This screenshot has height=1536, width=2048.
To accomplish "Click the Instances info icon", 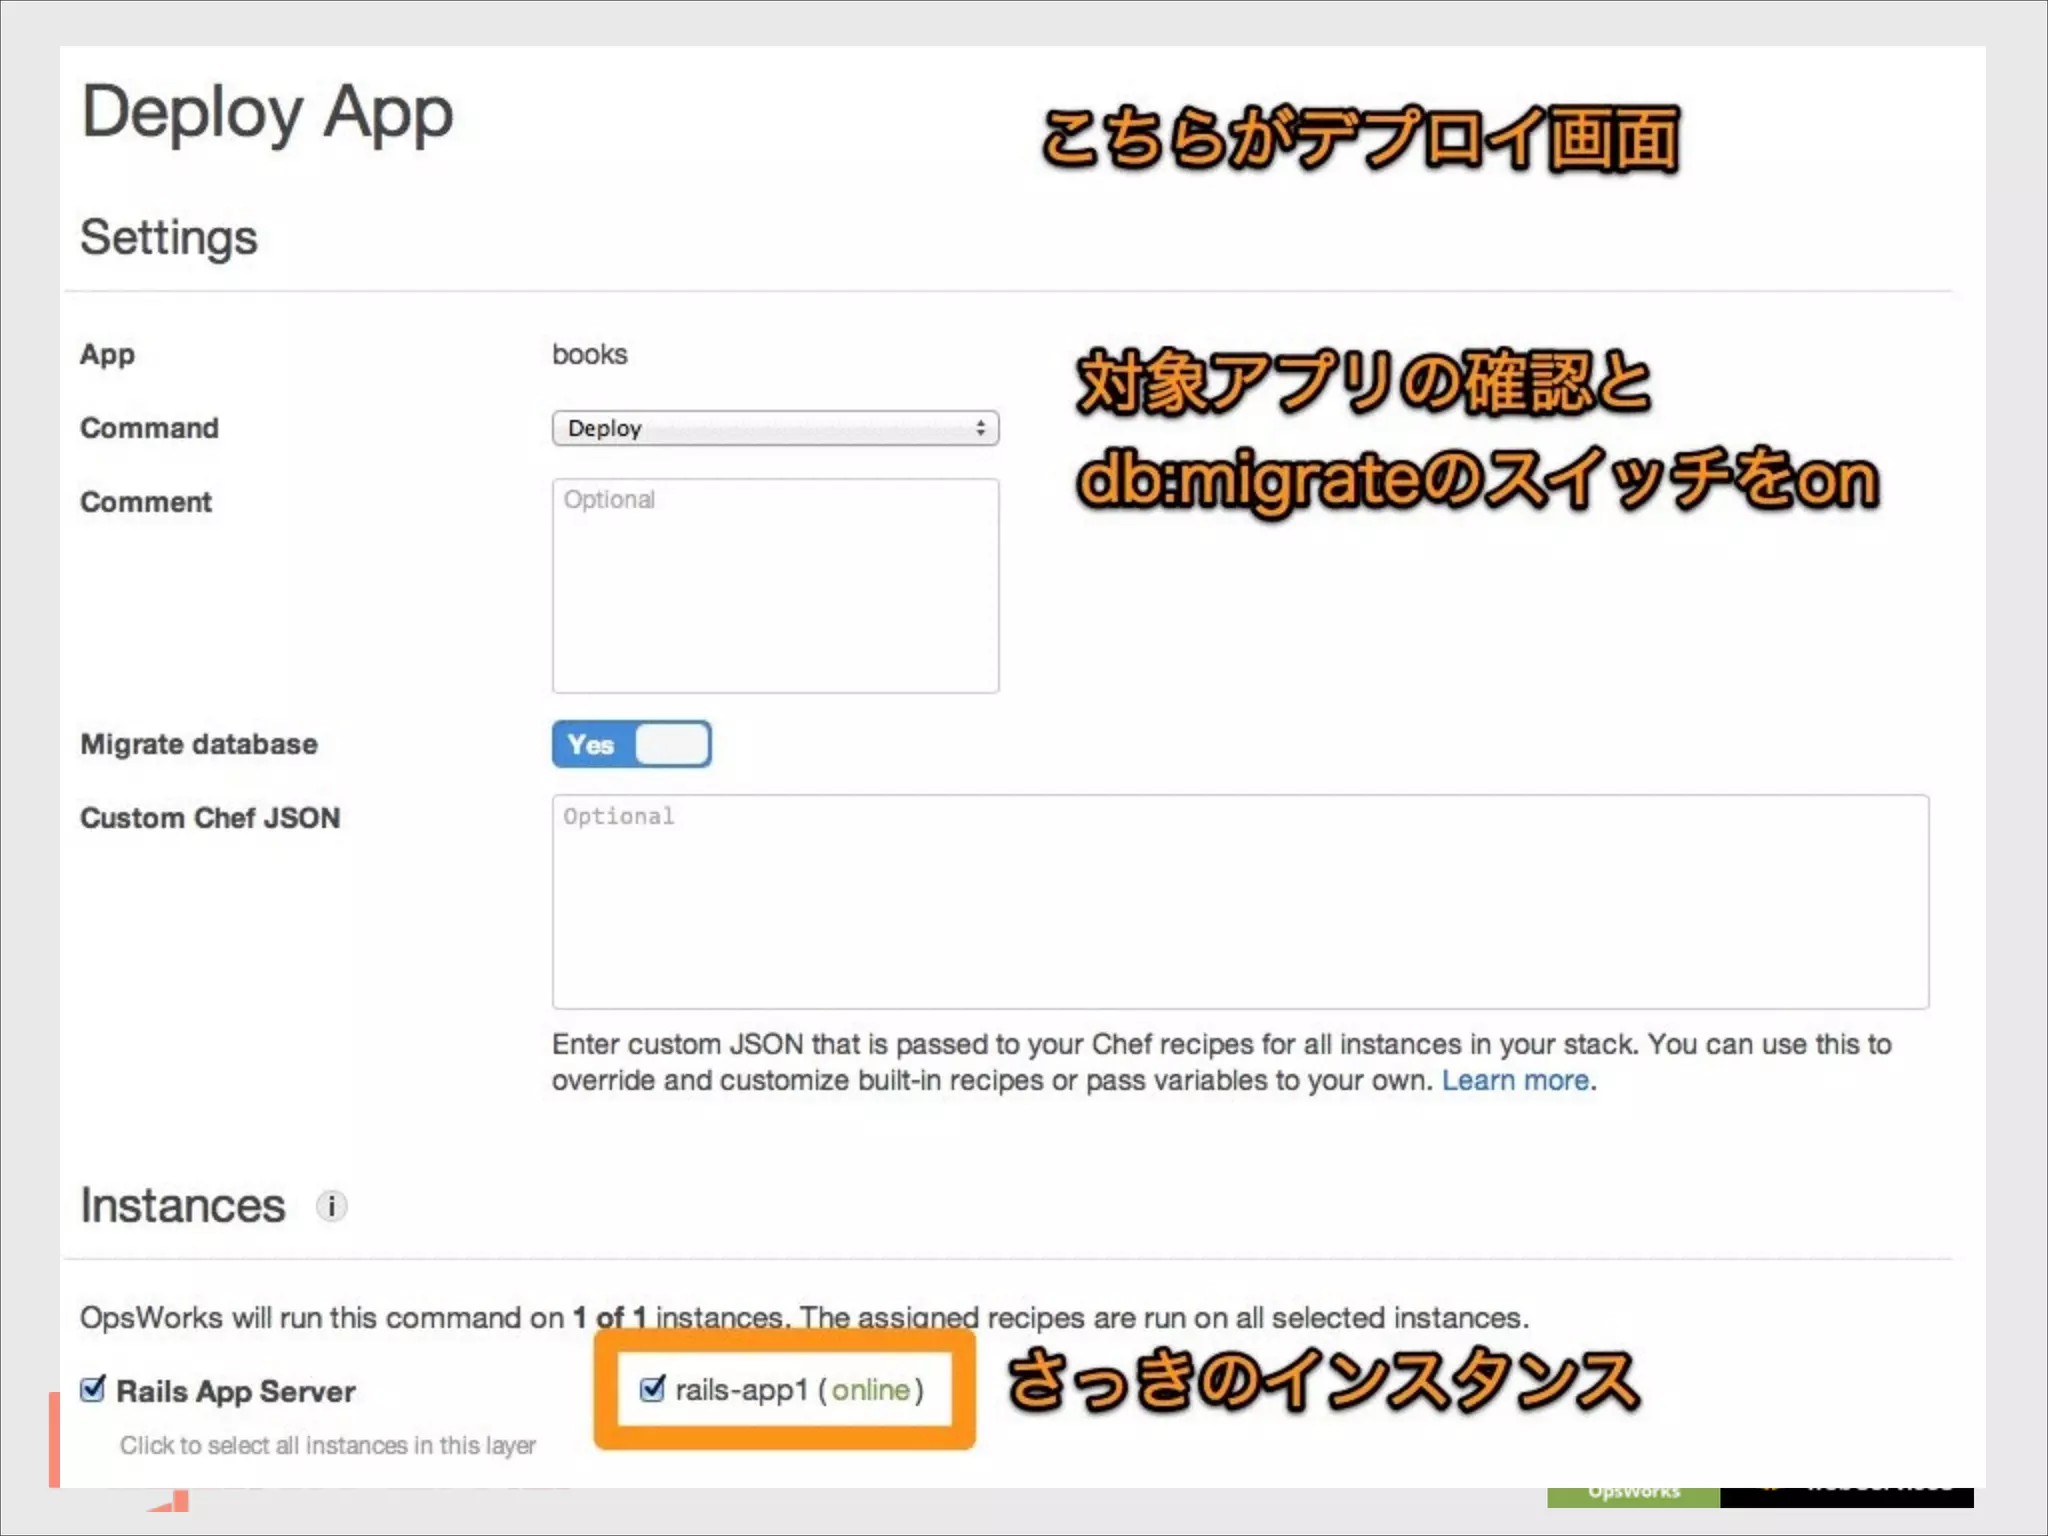I will (331, 1206).
